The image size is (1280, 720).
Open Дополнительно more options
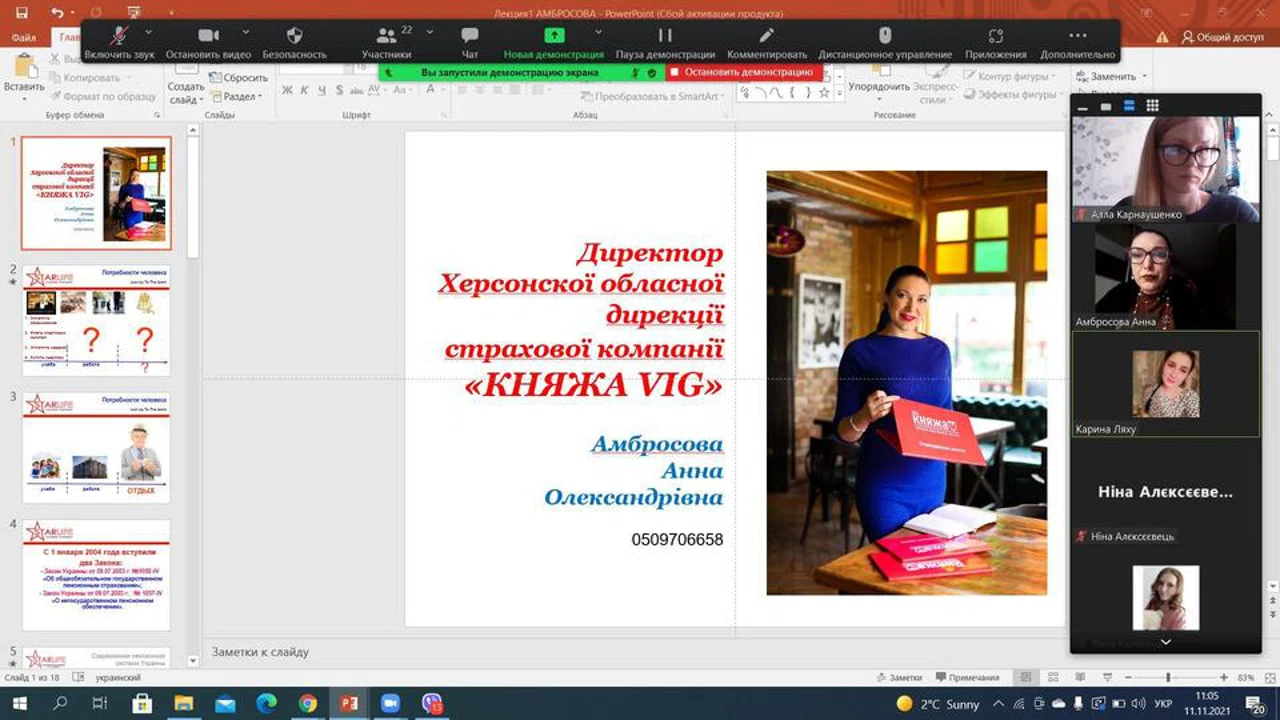1077,43
